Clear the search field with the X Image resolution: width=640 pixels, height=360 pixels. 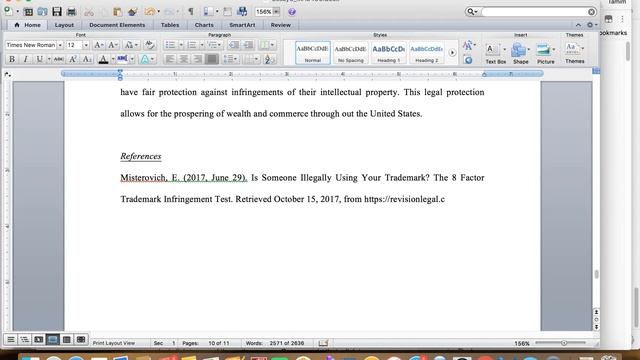coord(591,12)
